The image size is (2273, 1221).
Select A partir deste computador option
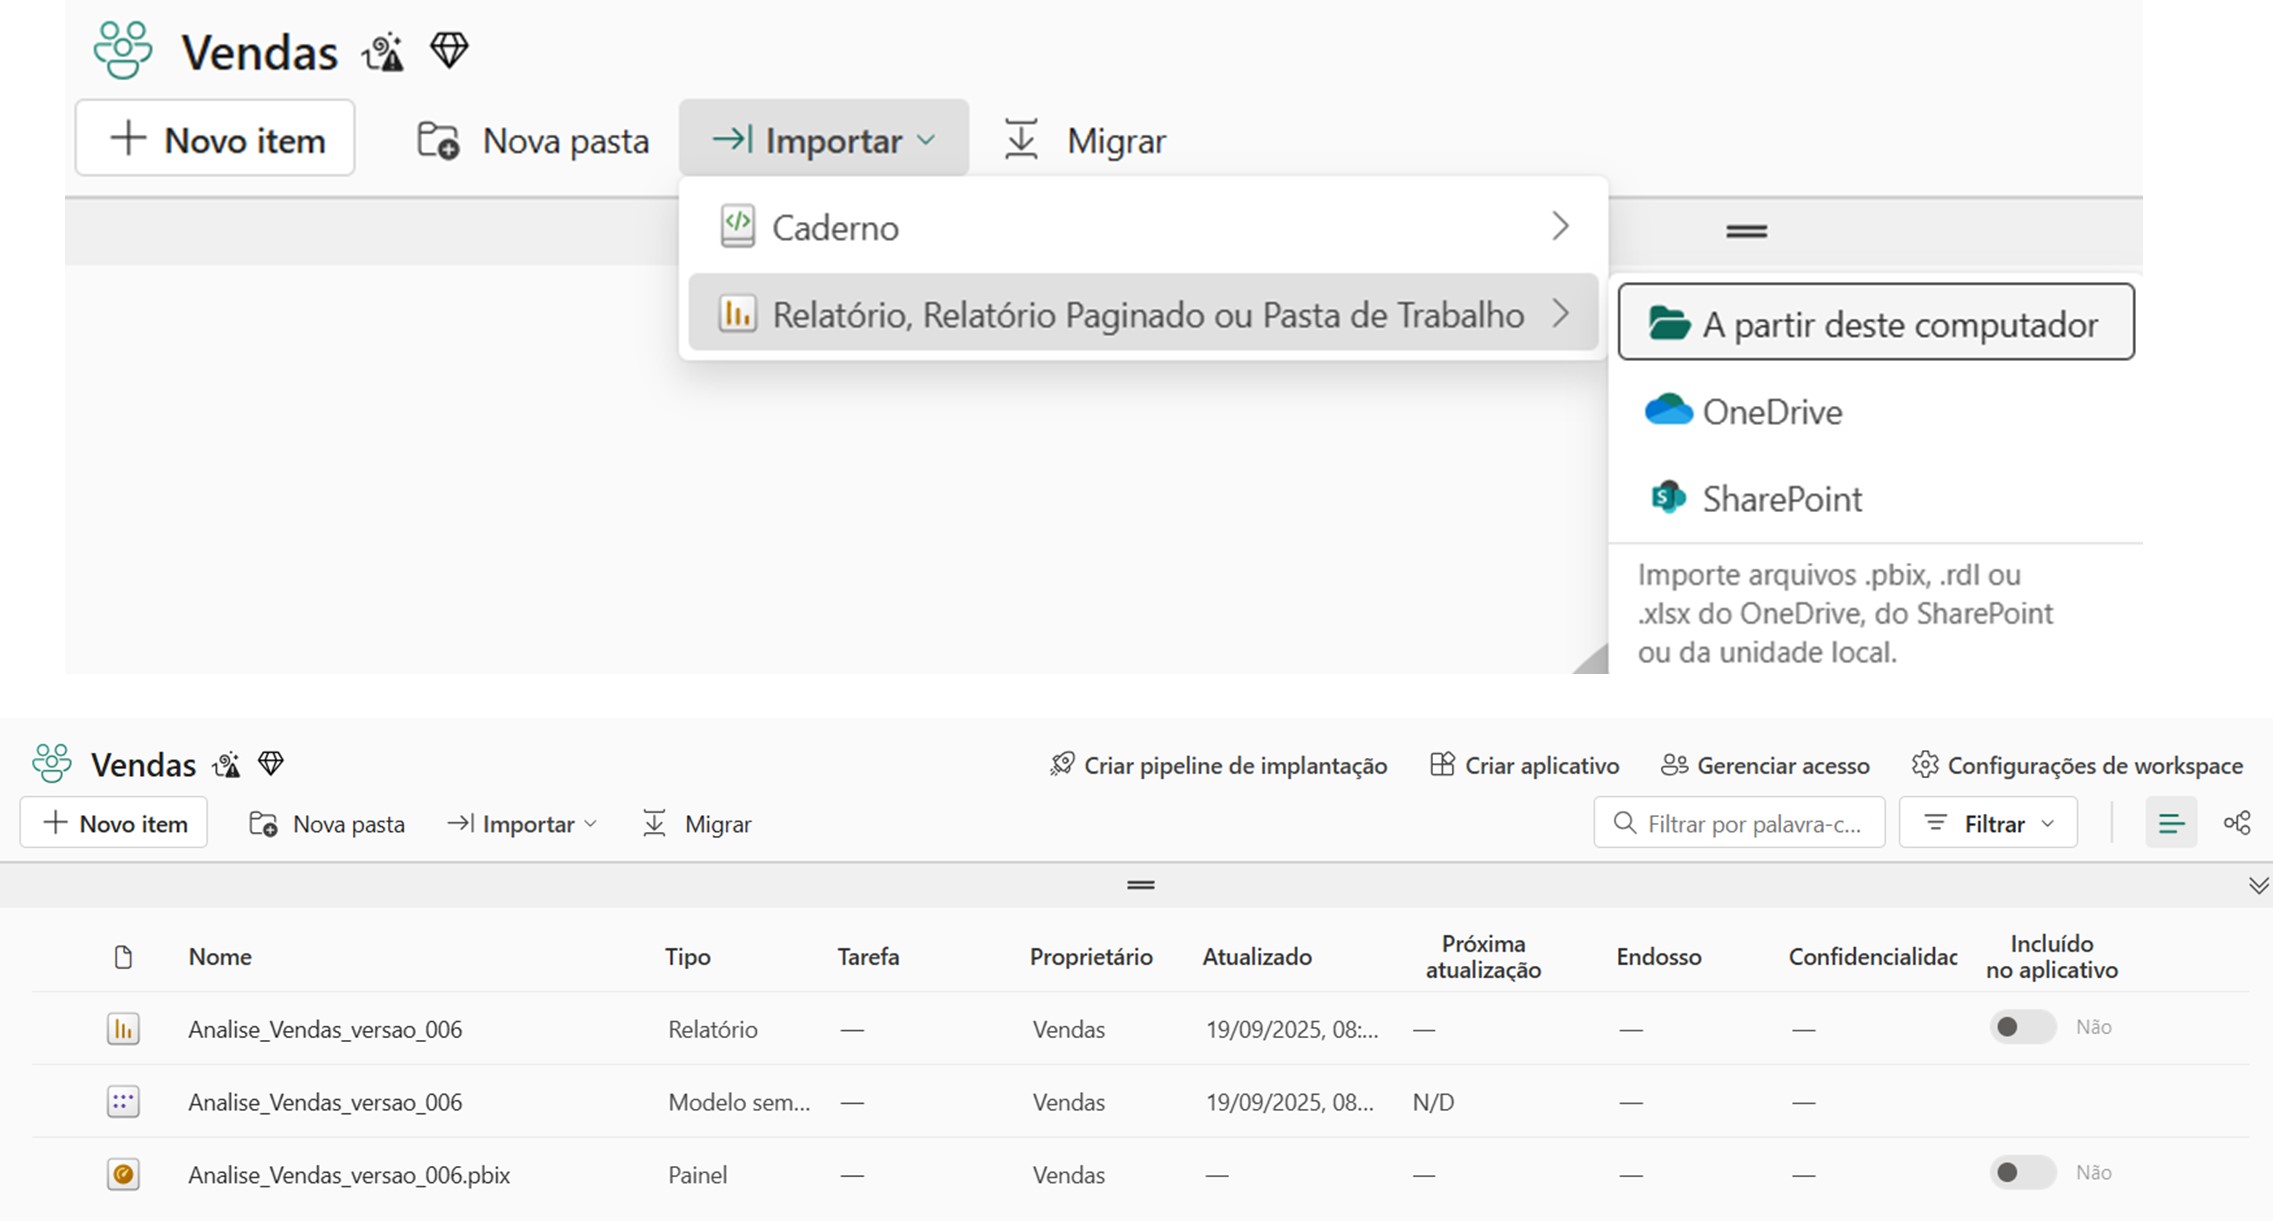click(x=1875, y=323)
